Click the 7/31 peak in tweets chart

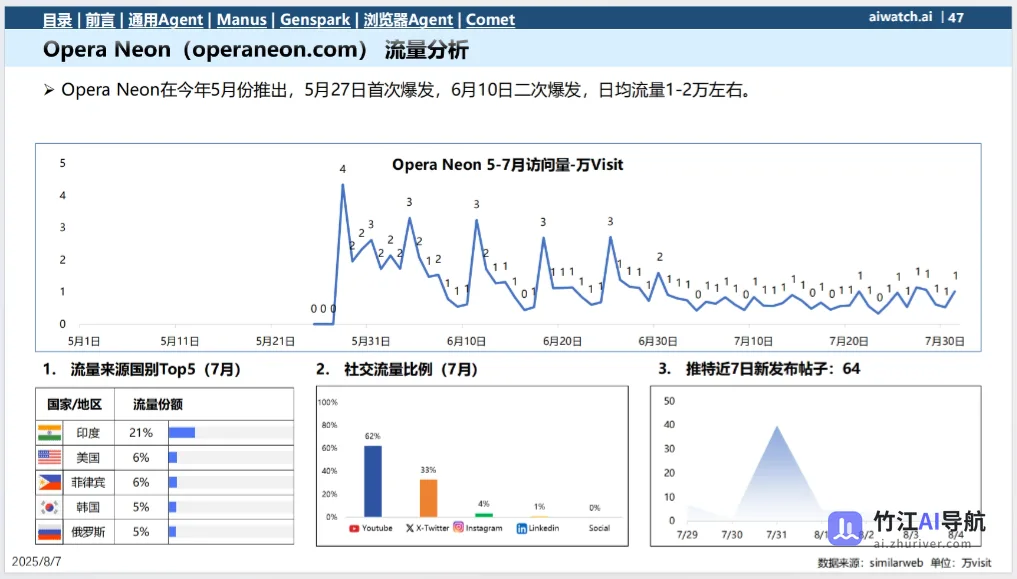coord(777,427)
